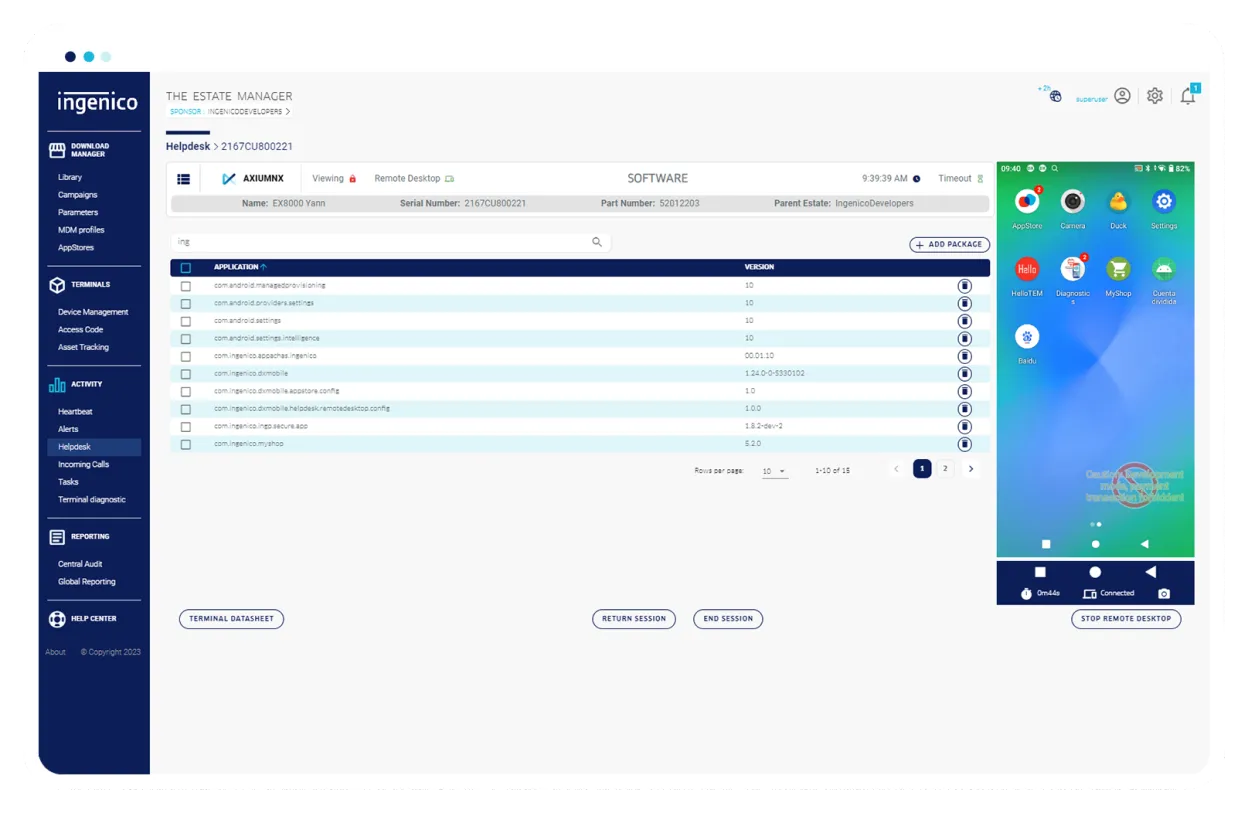Delete com.ingenico.dxmobile 1.24.0 package
Viewport: 1248px width, 813px height.
[x=964, y=374]
